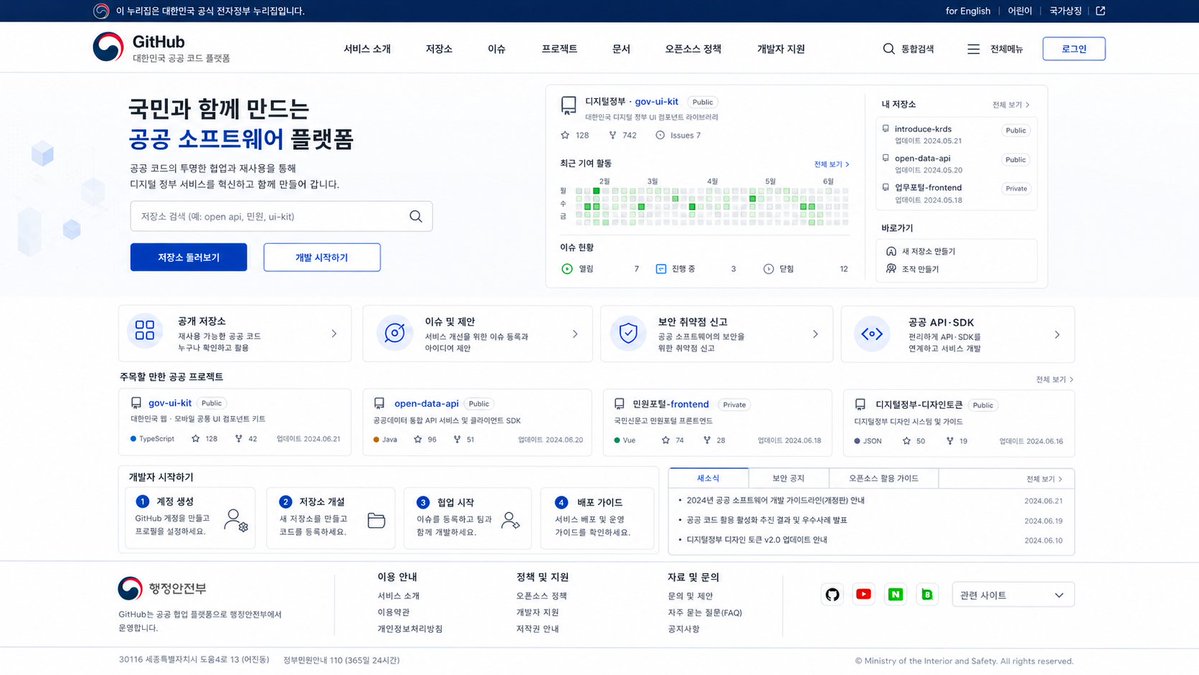Open 전체 보기 in the news tab panel

[x=1044, y=479]
